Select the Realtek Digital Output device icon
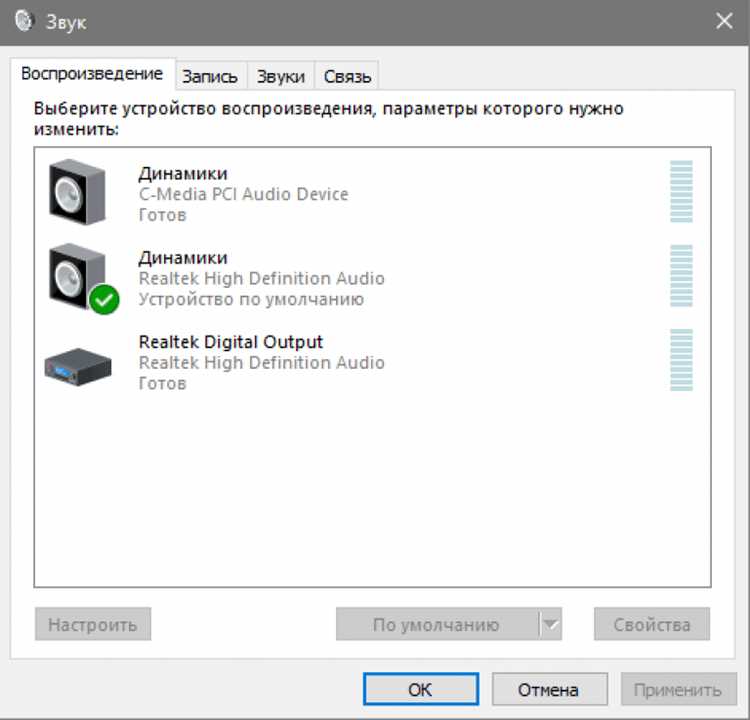The width and height of the screenshot is (750, 720). (x=78, y=366)
